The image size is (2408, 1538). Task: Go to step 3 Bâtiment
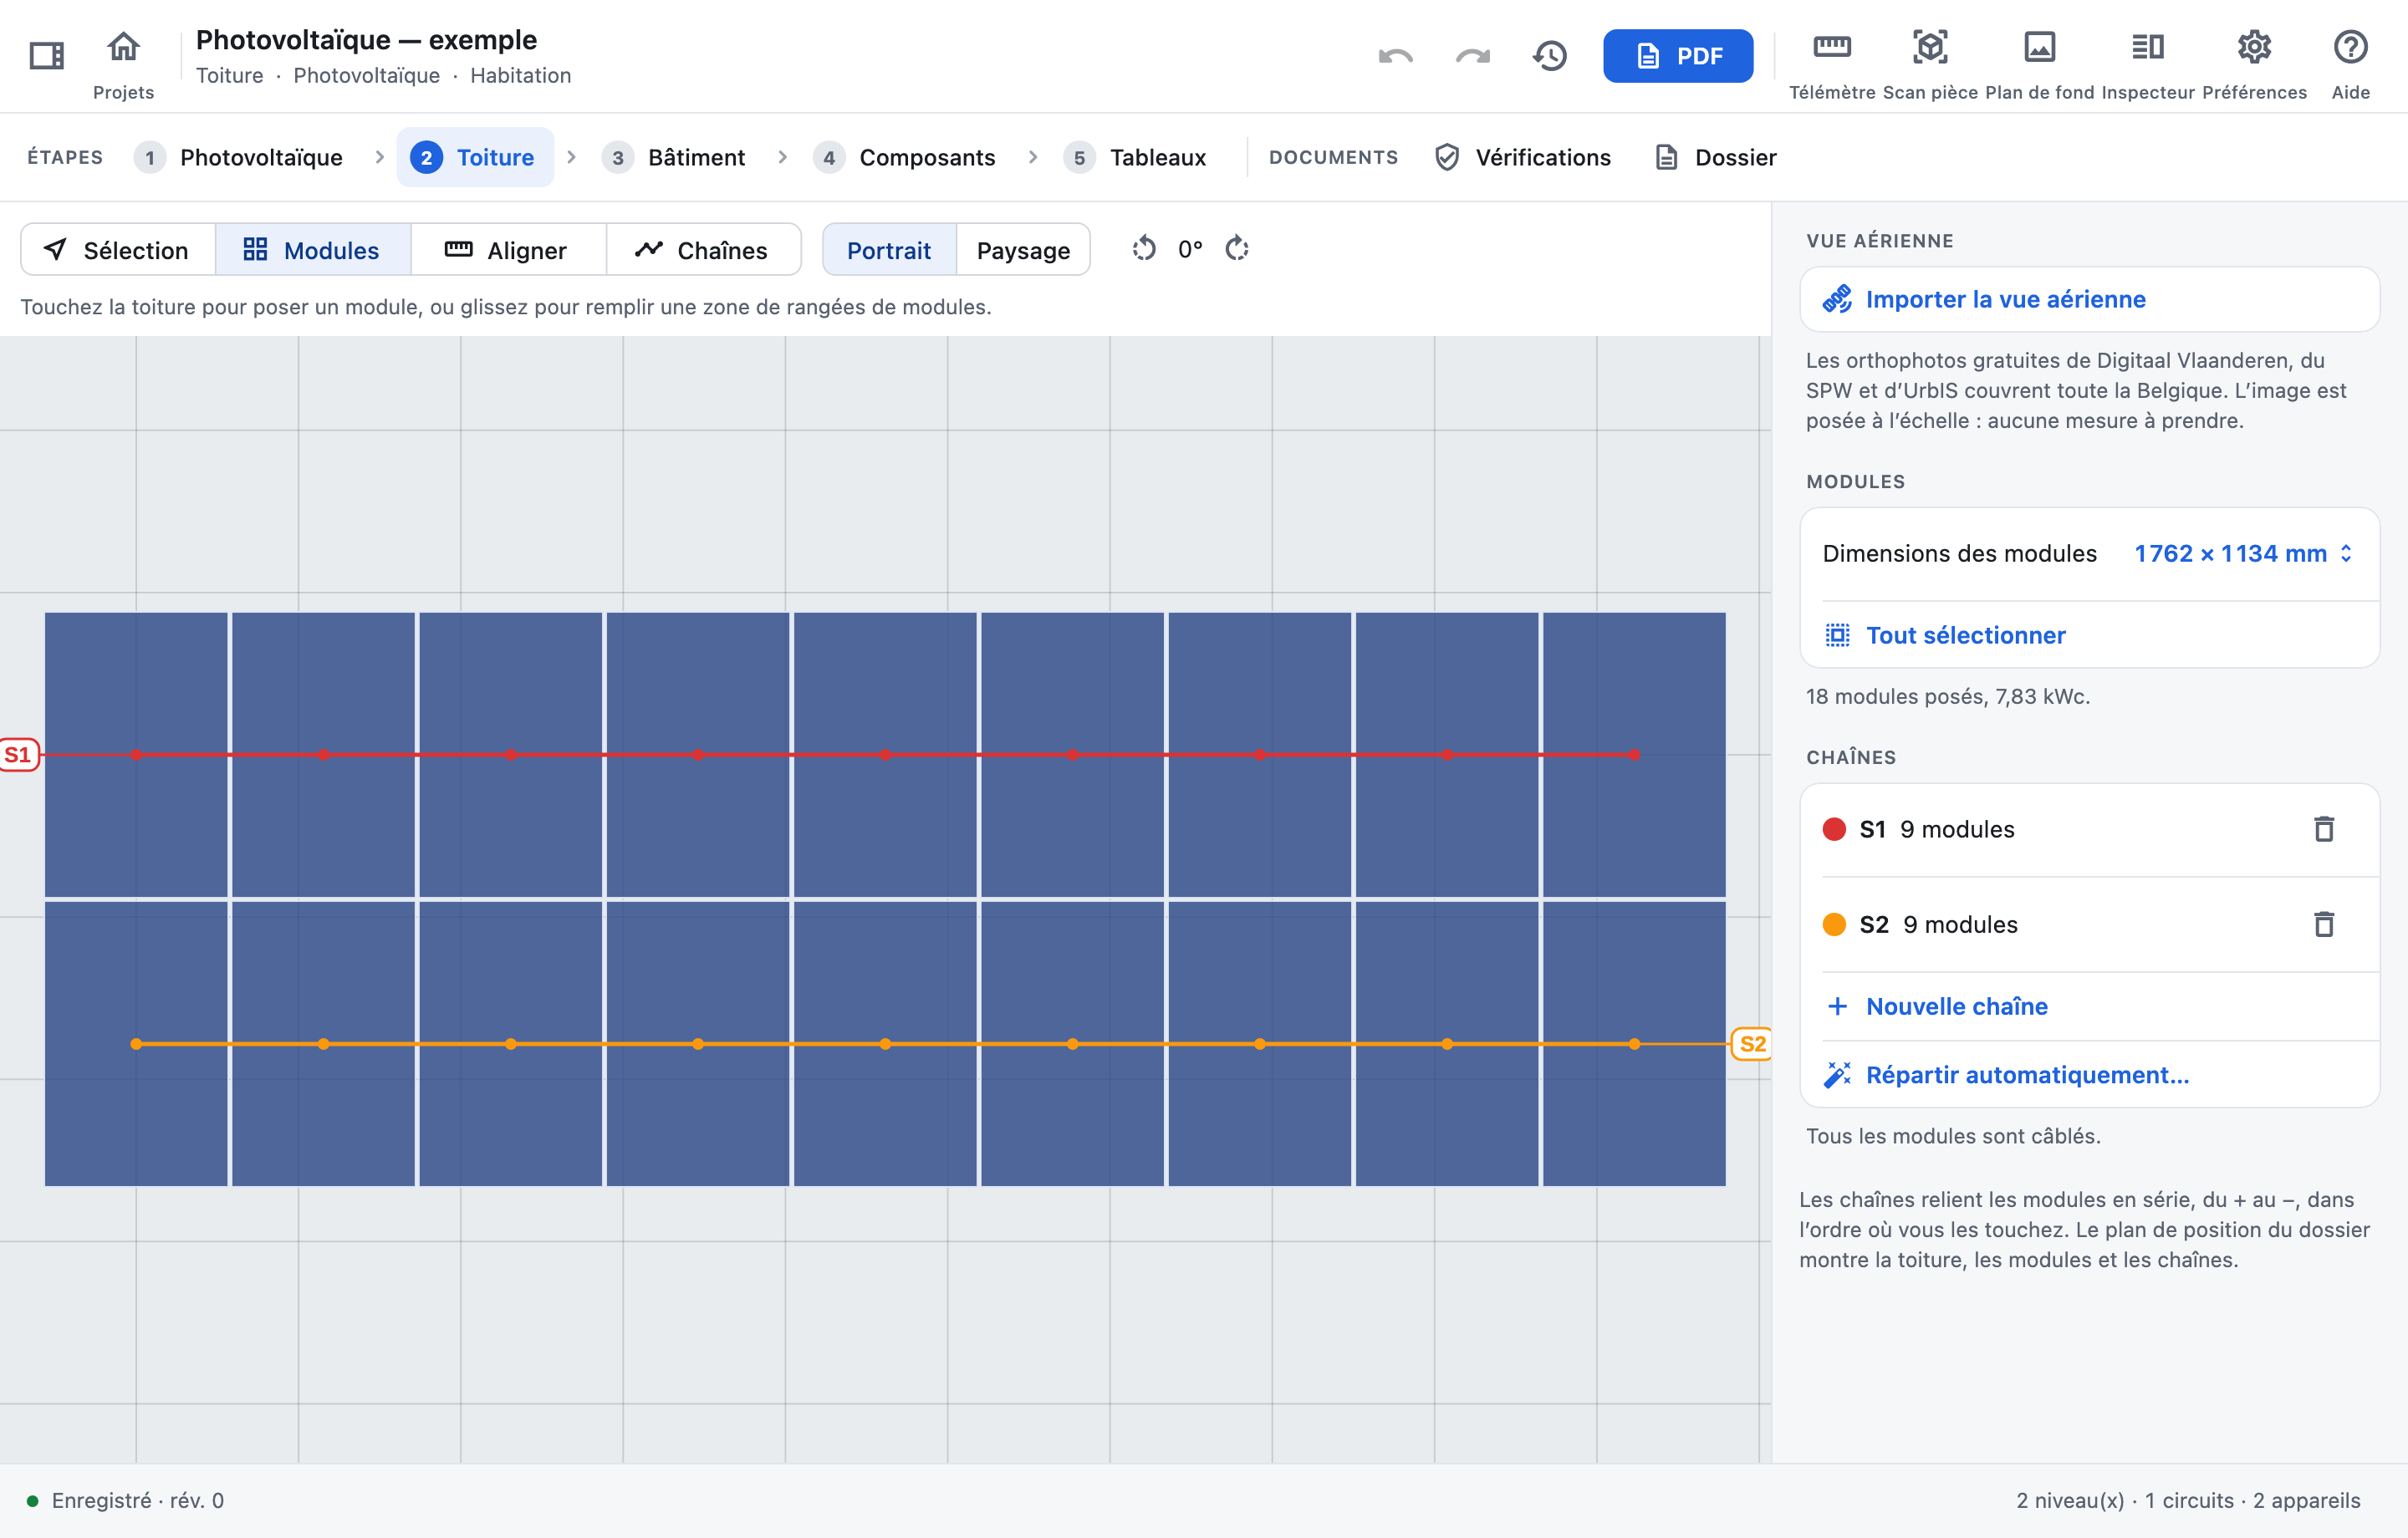674,157
